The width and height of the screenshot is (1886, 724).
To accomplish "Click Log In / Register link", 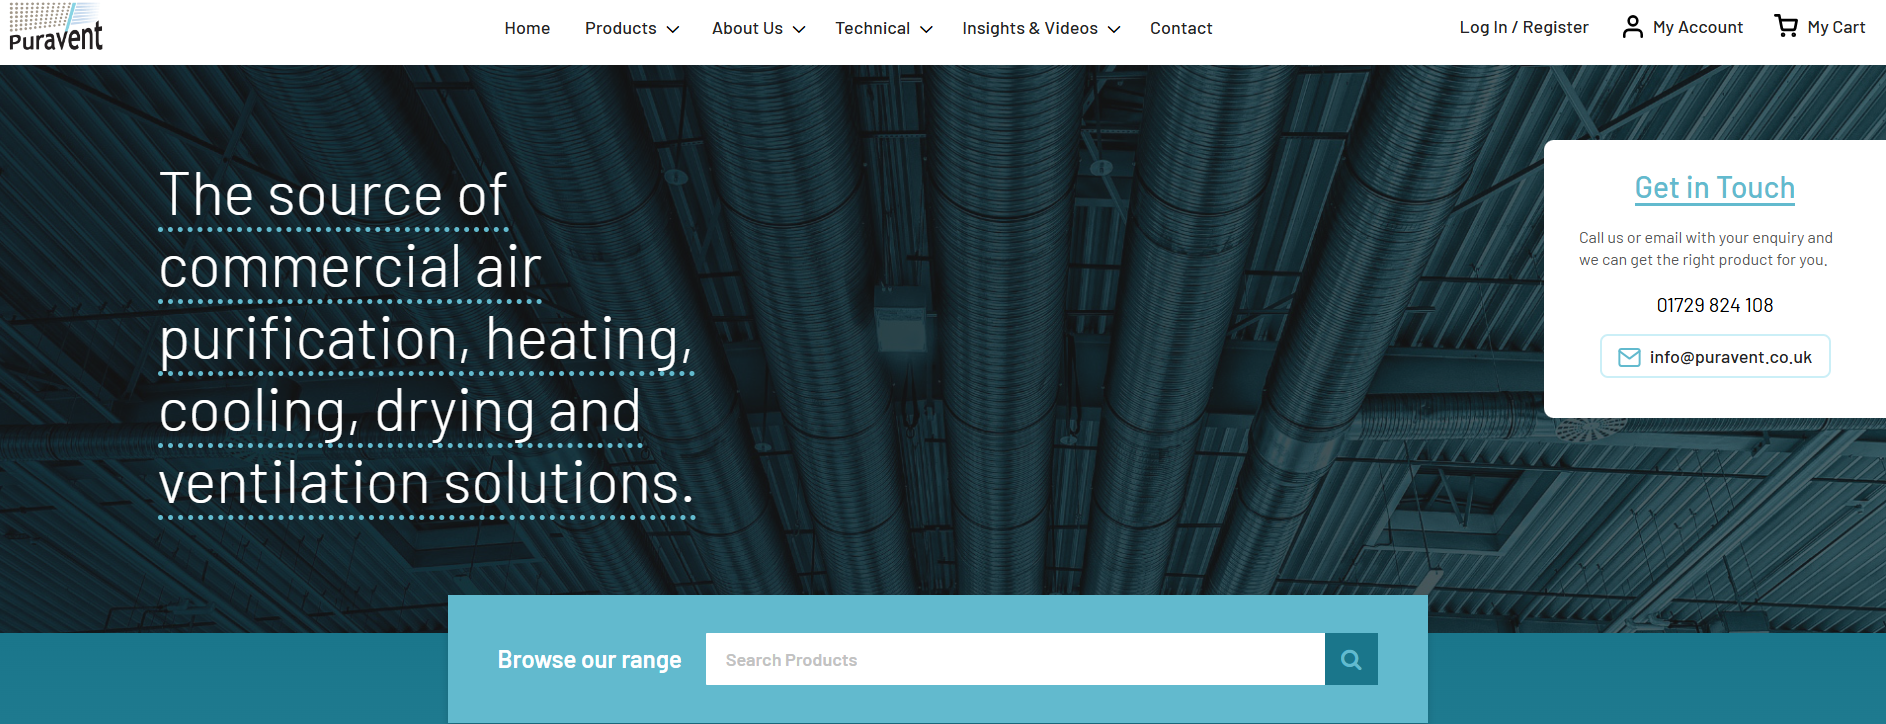I will [1523, 27].
